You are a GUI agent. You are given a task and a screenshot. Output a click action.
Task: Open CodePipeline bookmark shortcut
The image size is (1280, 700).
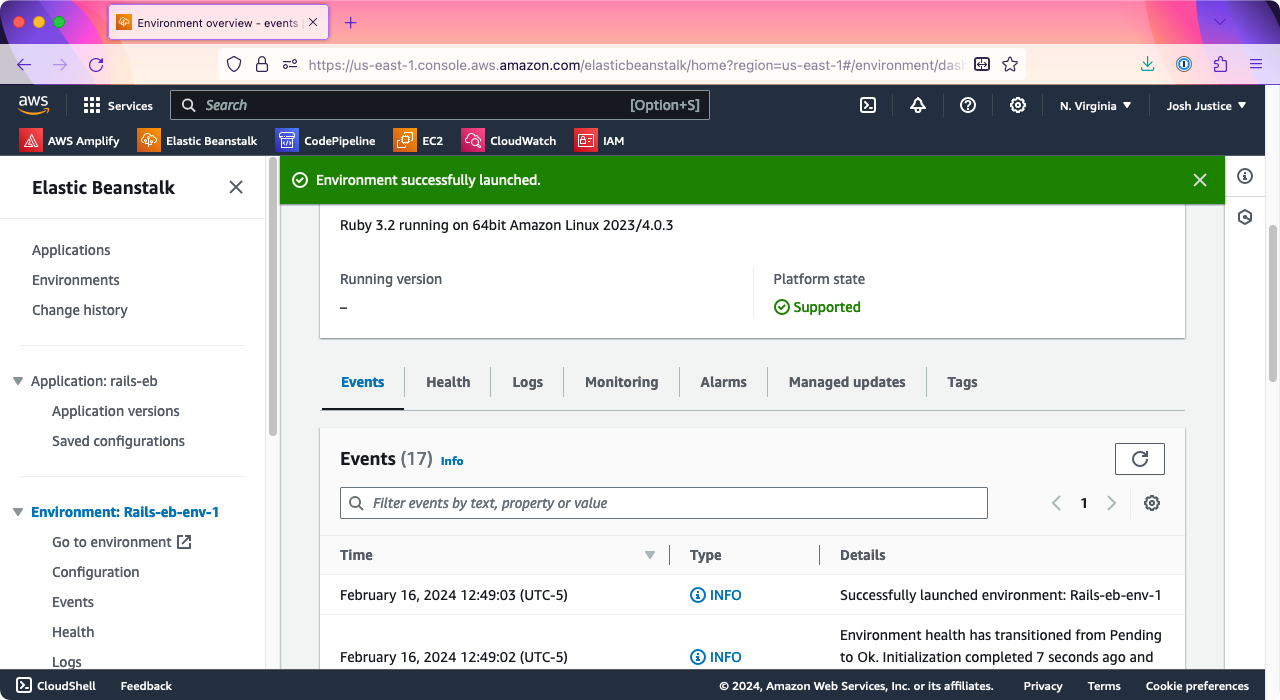click(x=326, y=140)
